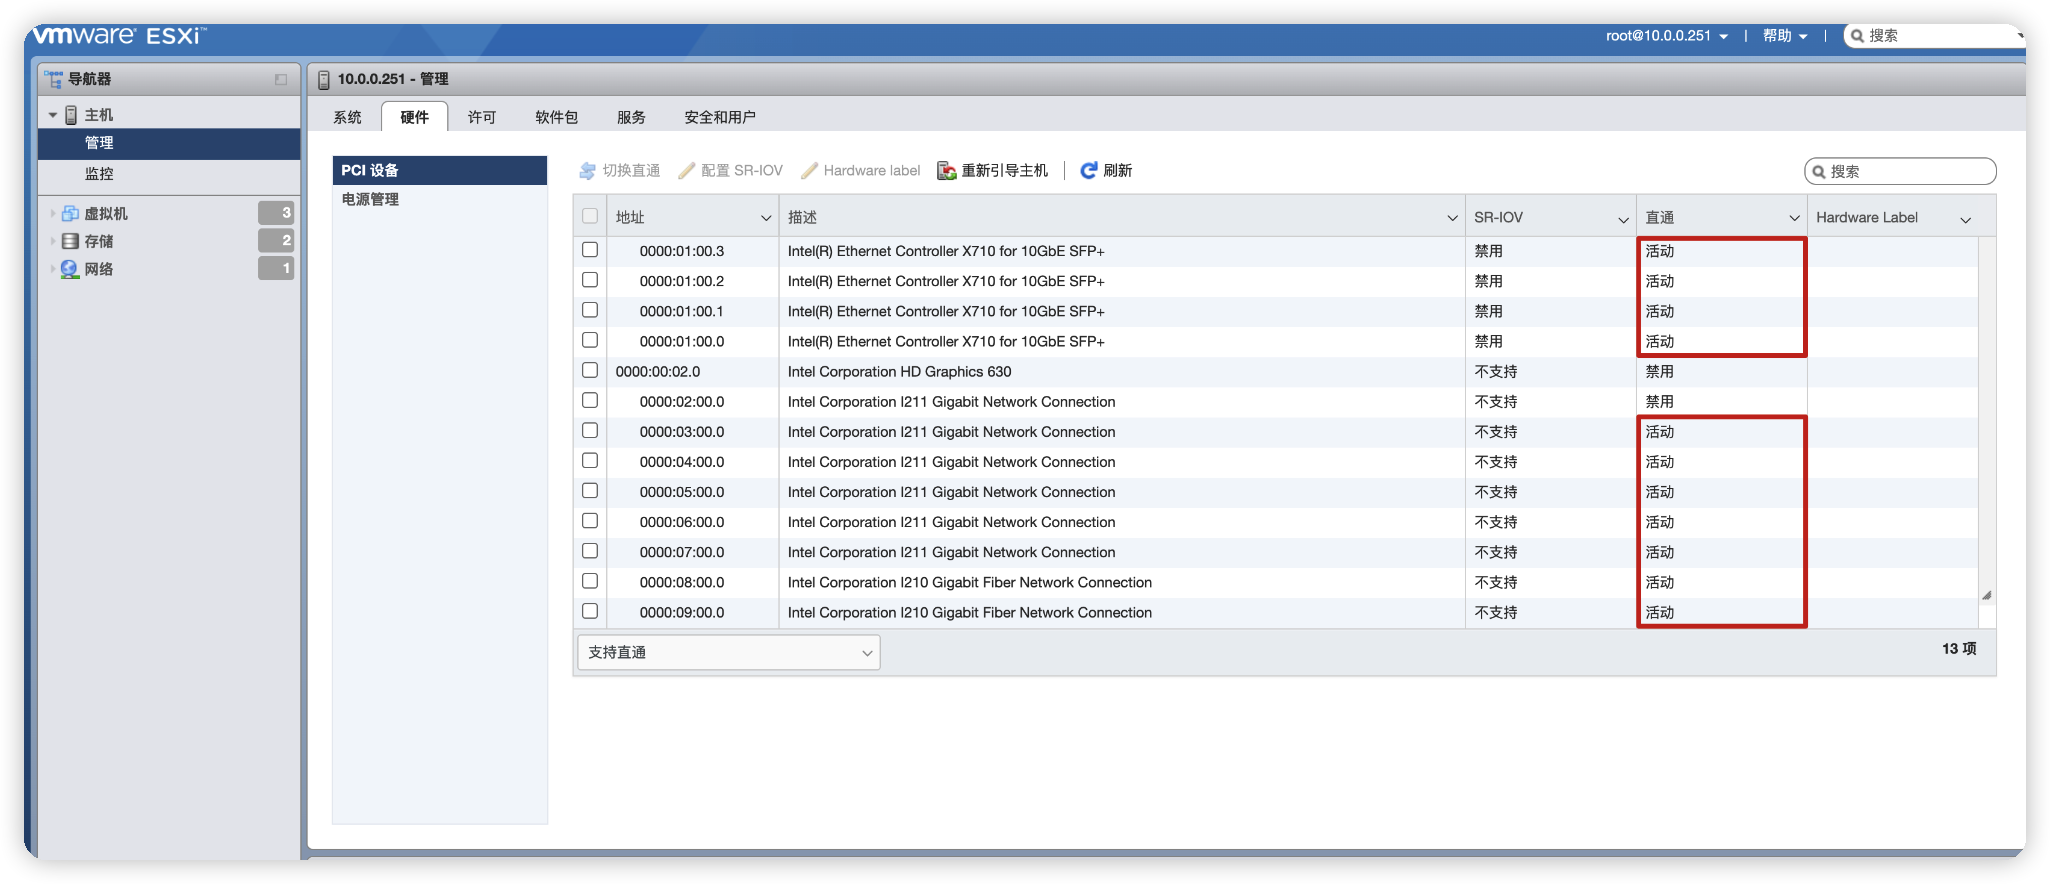The image size is (2050, 884).
Task: Click the virtual machines count badge 3
Action: point(276,212)
